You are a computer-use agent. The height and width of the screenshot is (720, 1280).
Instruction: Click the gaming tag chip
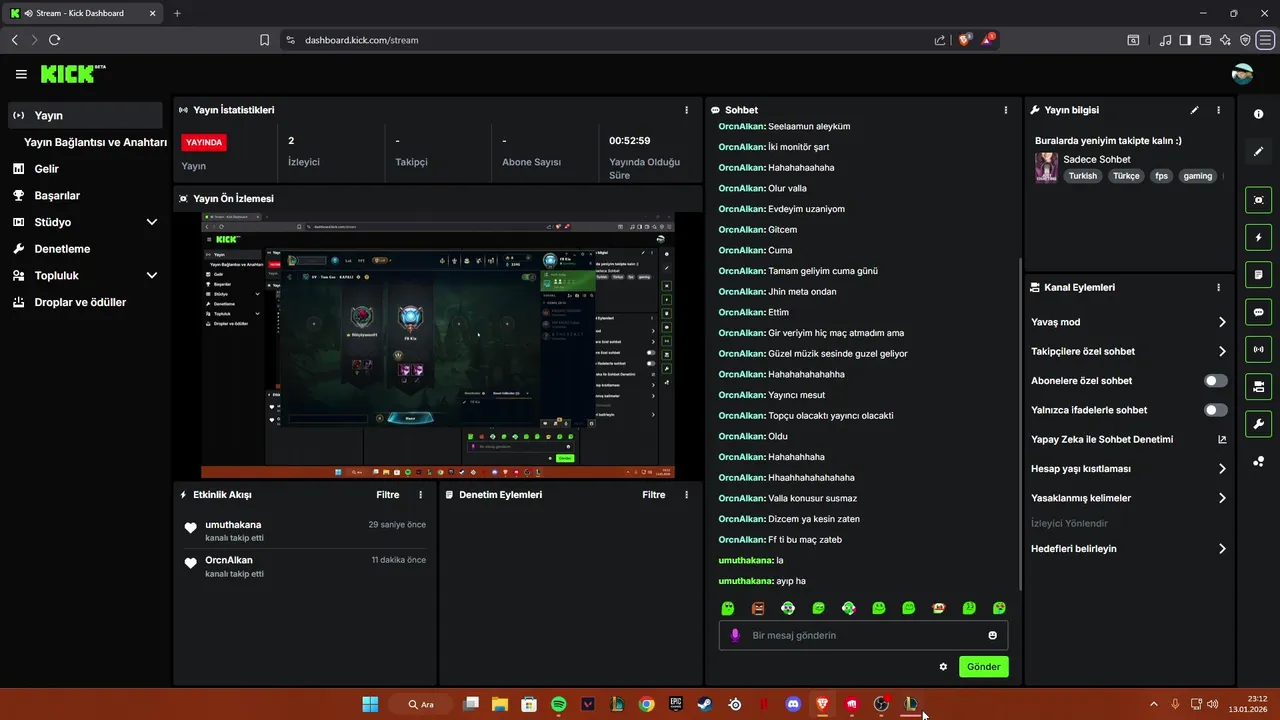(x=1197, y=176)
